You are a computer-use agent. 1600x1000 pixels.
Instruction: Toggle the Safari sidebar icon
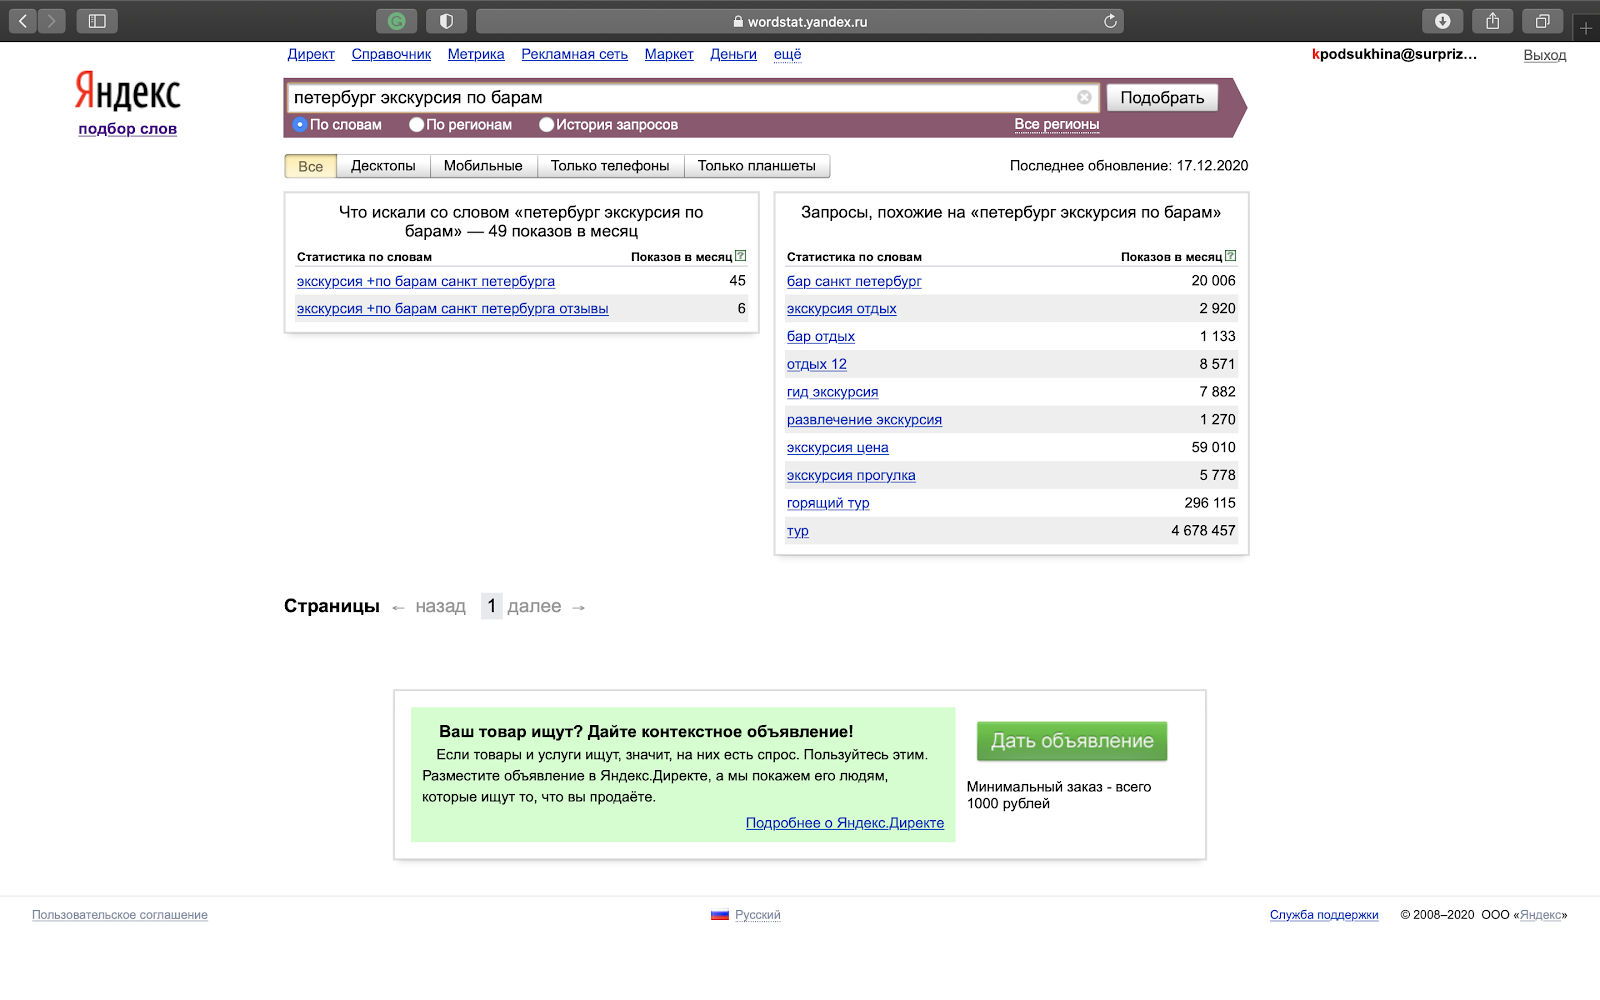click(97, 21)
